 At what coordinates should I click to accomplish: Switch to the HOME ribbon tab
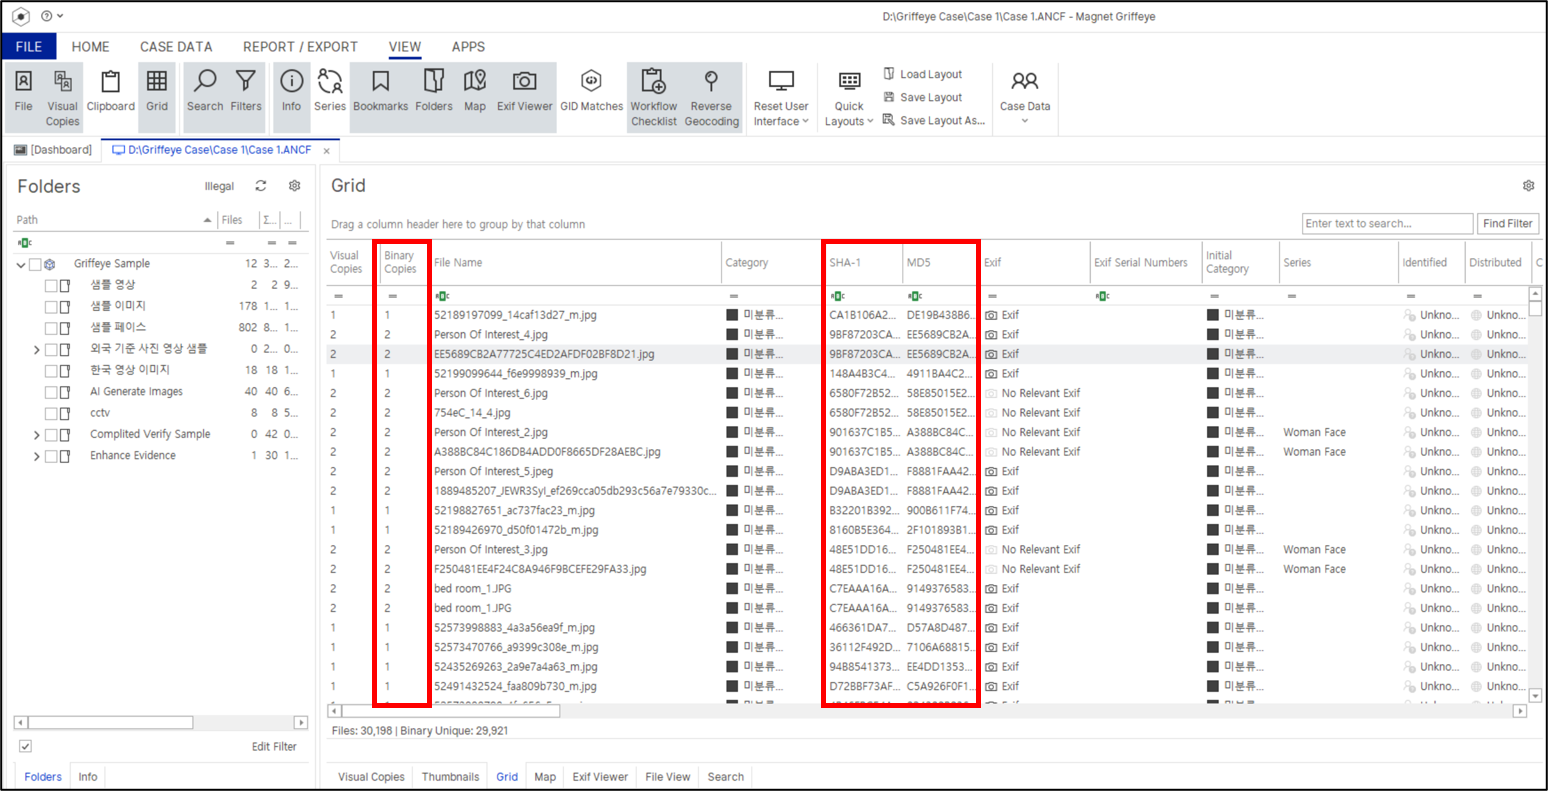(x=90, y=47)
